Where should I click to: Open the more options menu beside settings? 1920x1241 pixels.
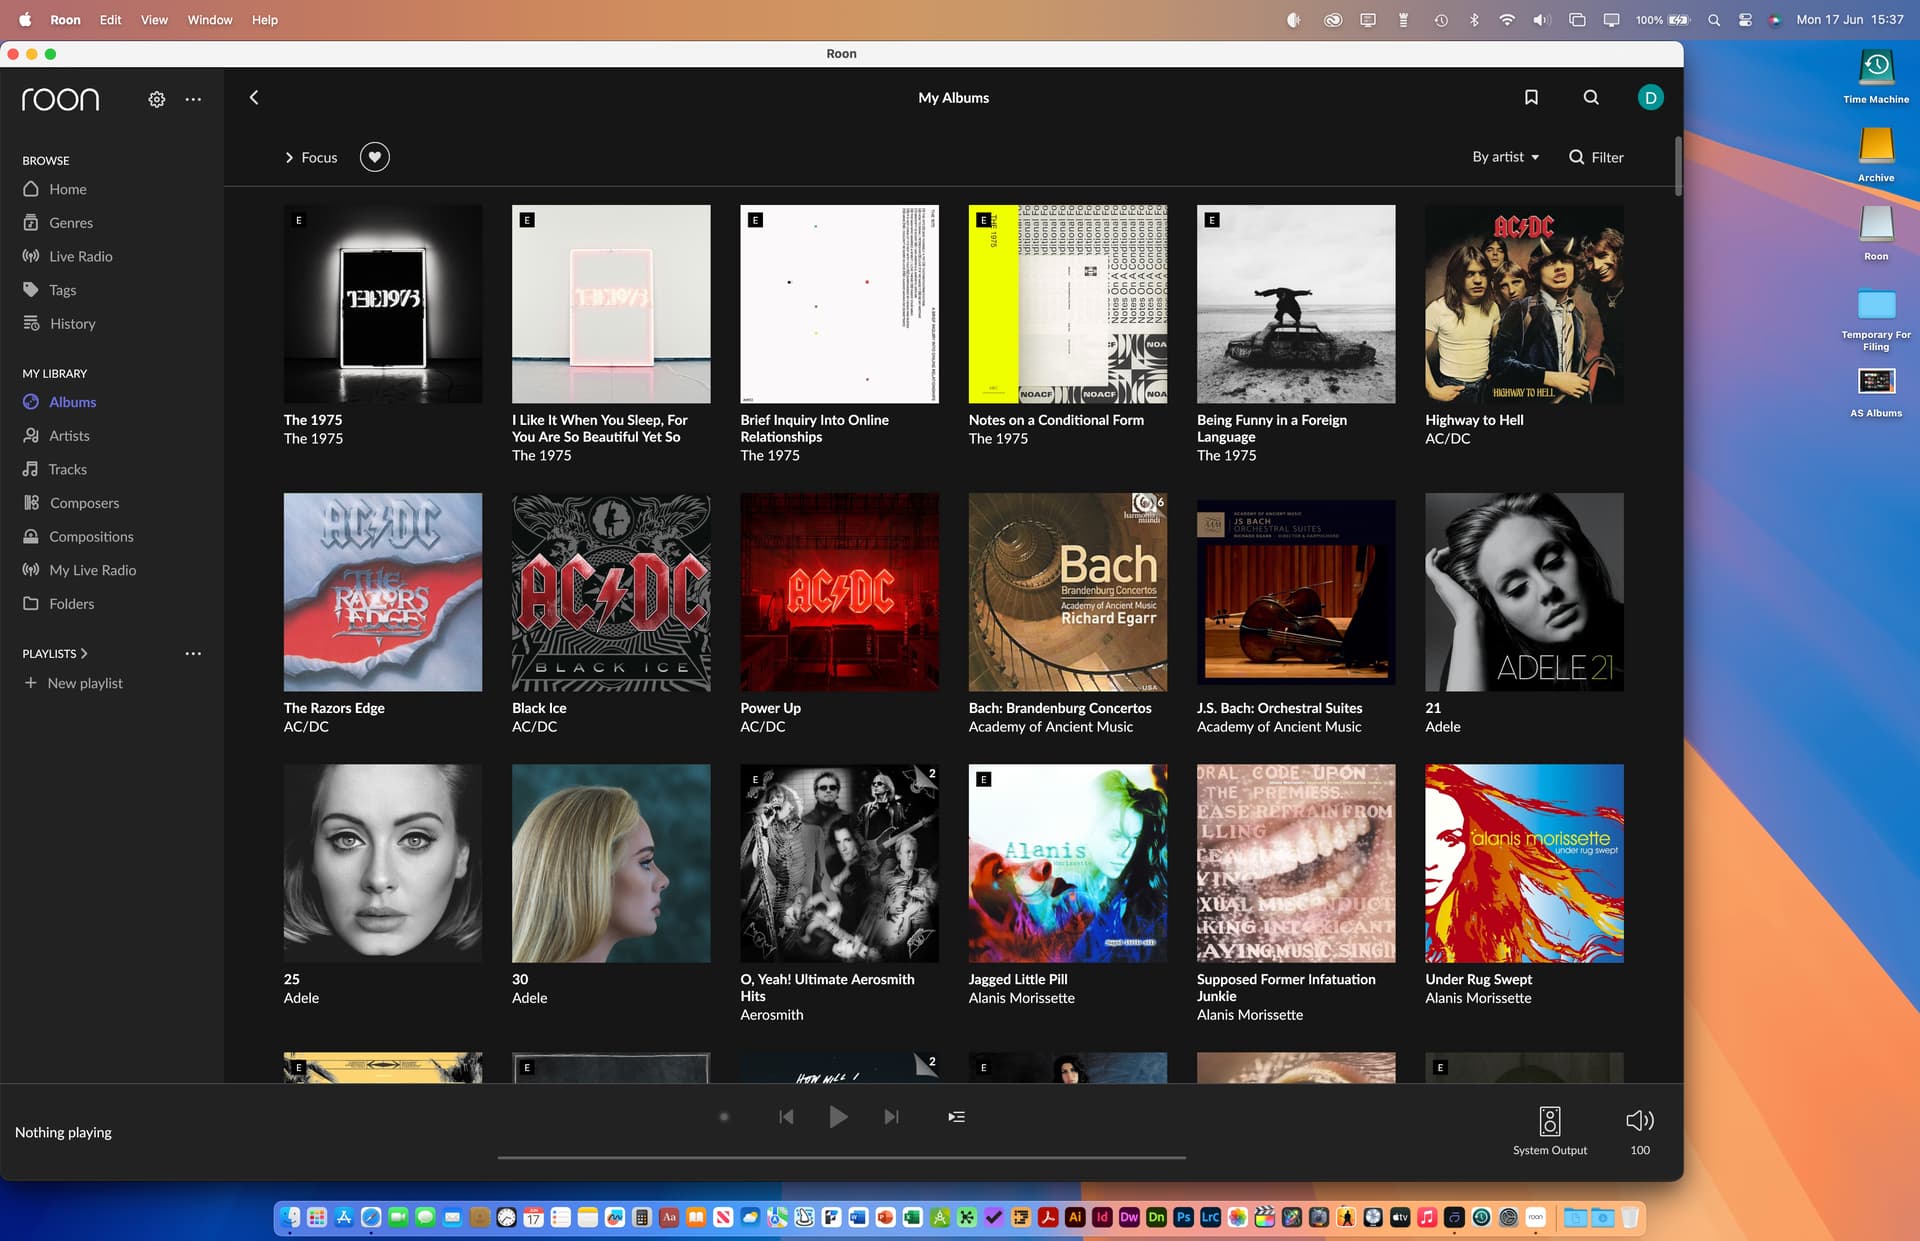(193, 99)
